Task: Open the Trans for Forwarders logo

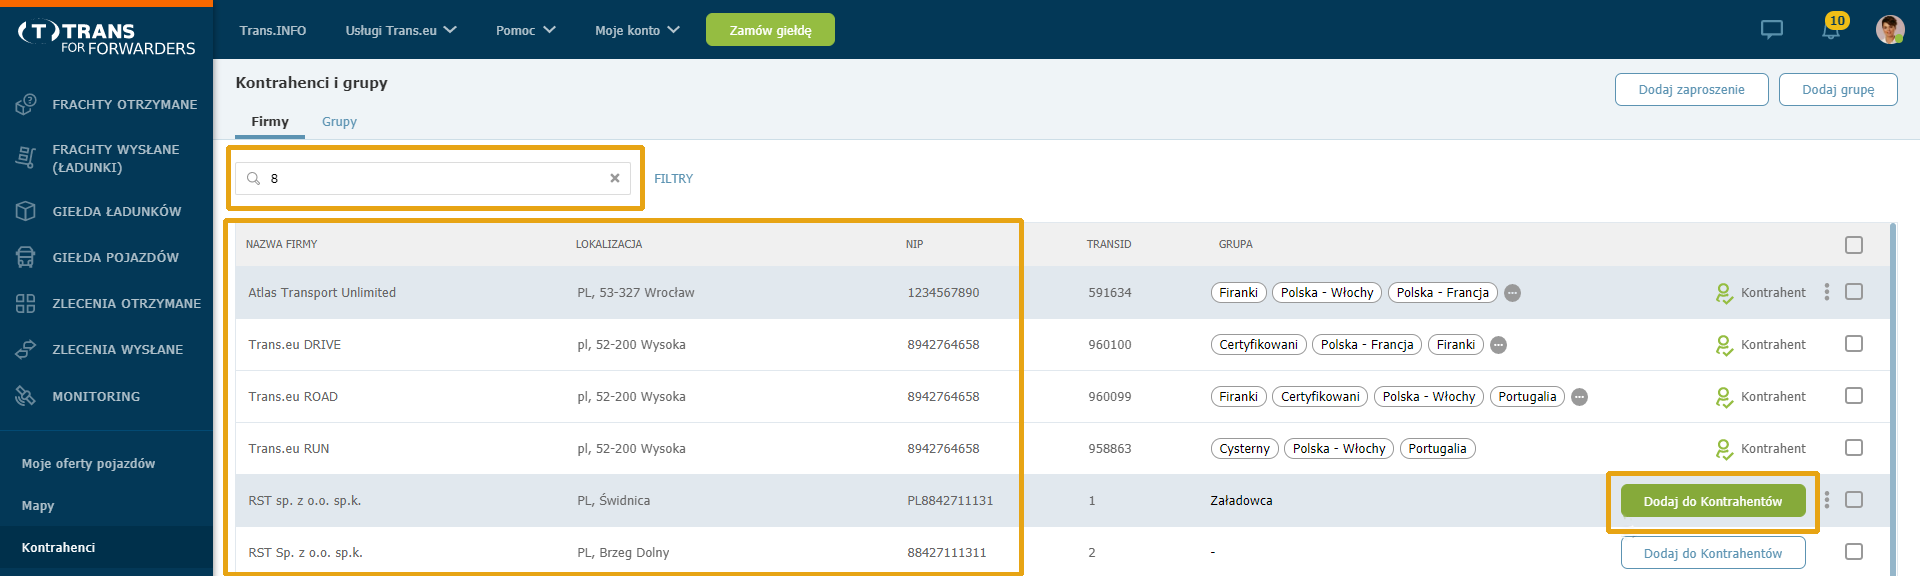Action: pyautogui.click(x=106, y=38)
